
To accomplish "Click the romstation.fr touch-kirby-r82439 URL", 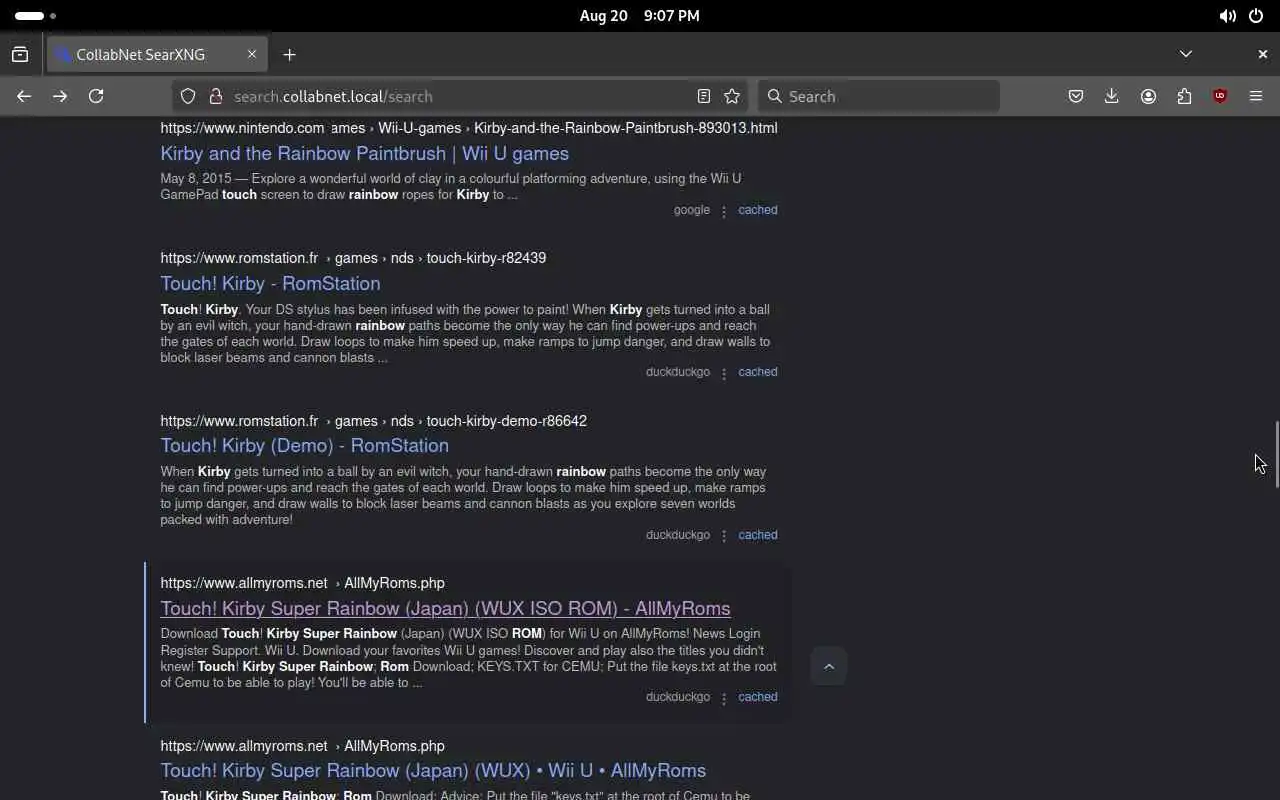I will pos(353,258).
